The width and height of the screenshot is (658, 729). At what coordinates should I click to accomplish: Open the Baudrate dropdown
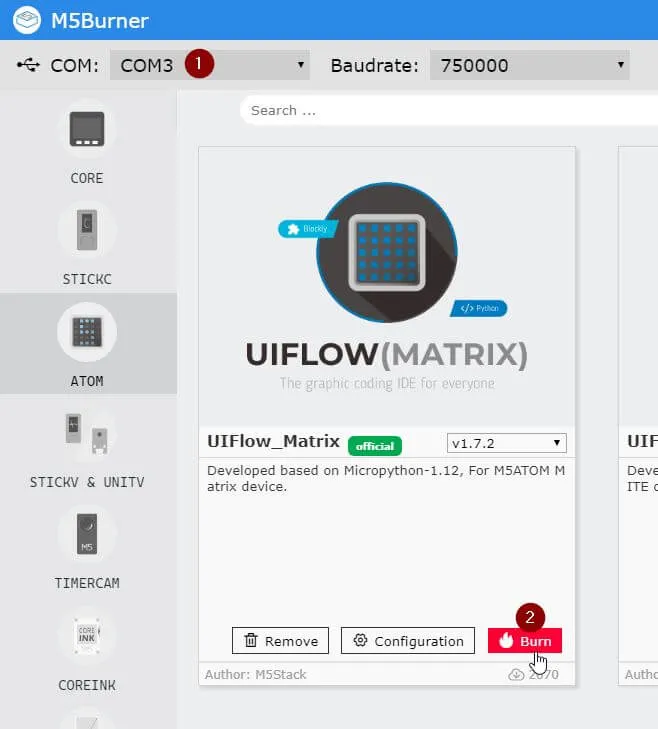pos(529,66)
